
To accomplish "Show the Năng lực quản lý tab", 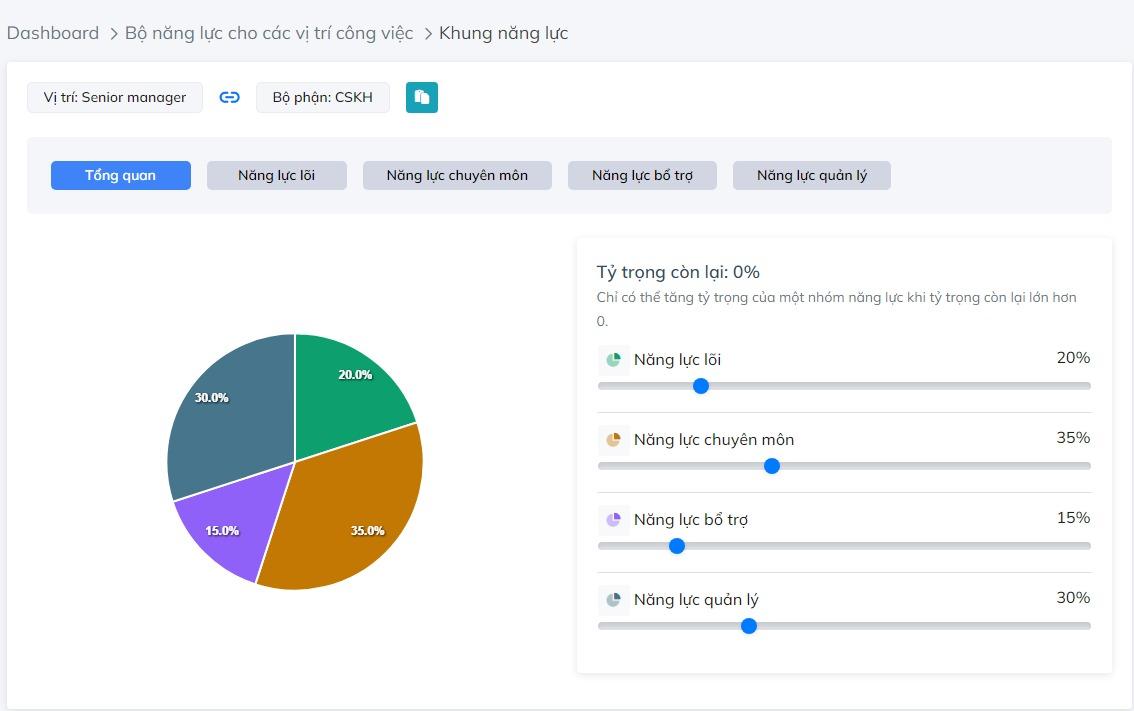I will [x=811, y=176].
